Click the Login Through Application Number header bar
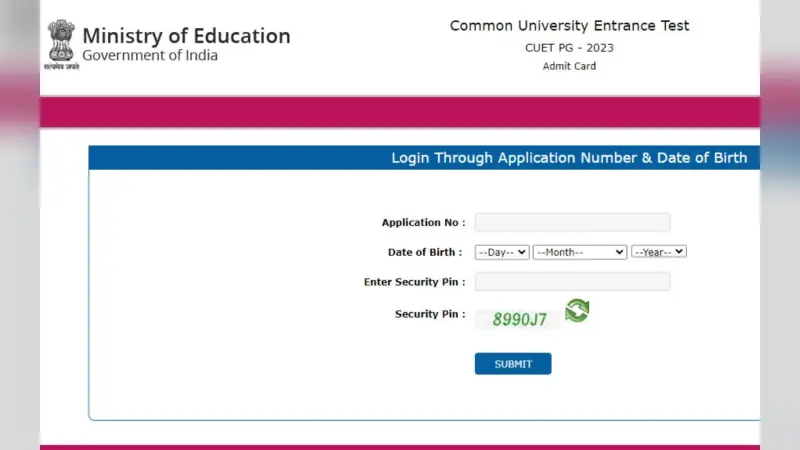Image resolution: width=800 pixels, height=450 pixels. point(424,158)
